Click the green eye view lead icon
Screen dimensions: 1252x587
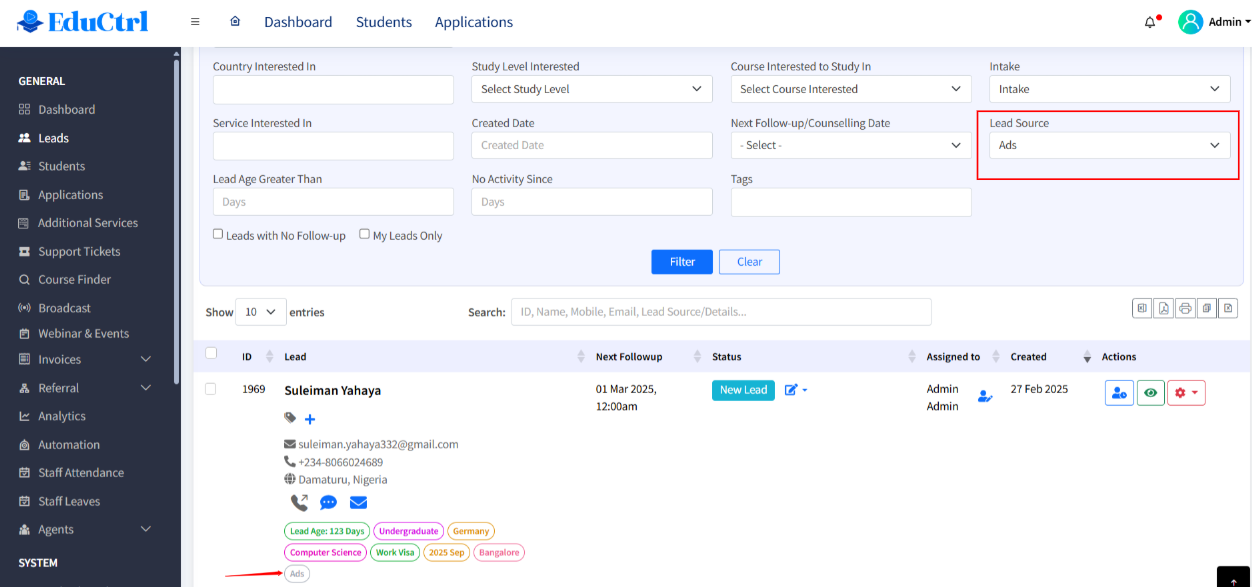coord(1150,393)
